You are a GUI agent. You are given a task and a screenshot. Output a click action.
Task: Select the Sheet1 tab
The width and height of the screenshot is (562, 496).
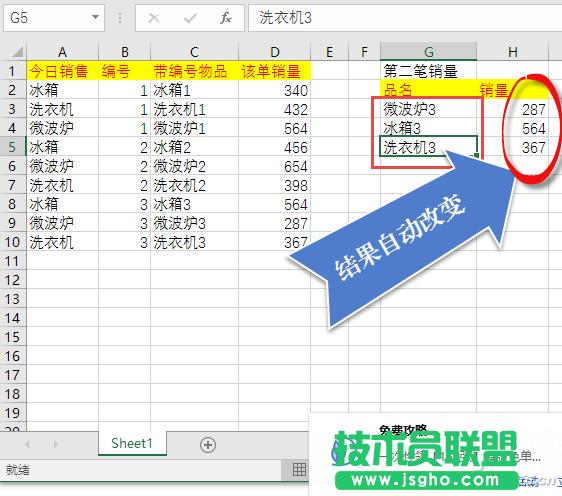pyautogui.click(x=132, y=443)
